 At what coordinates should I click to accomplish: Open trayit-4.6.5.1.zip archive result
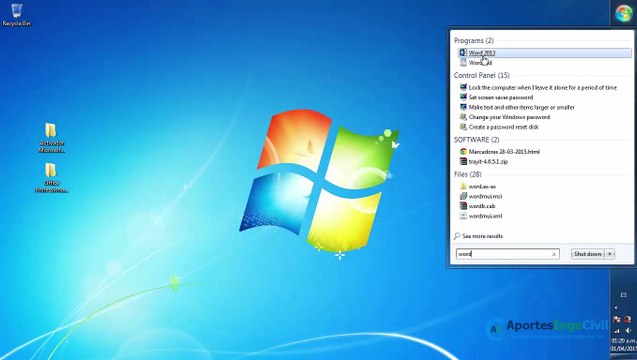point(484,161)
